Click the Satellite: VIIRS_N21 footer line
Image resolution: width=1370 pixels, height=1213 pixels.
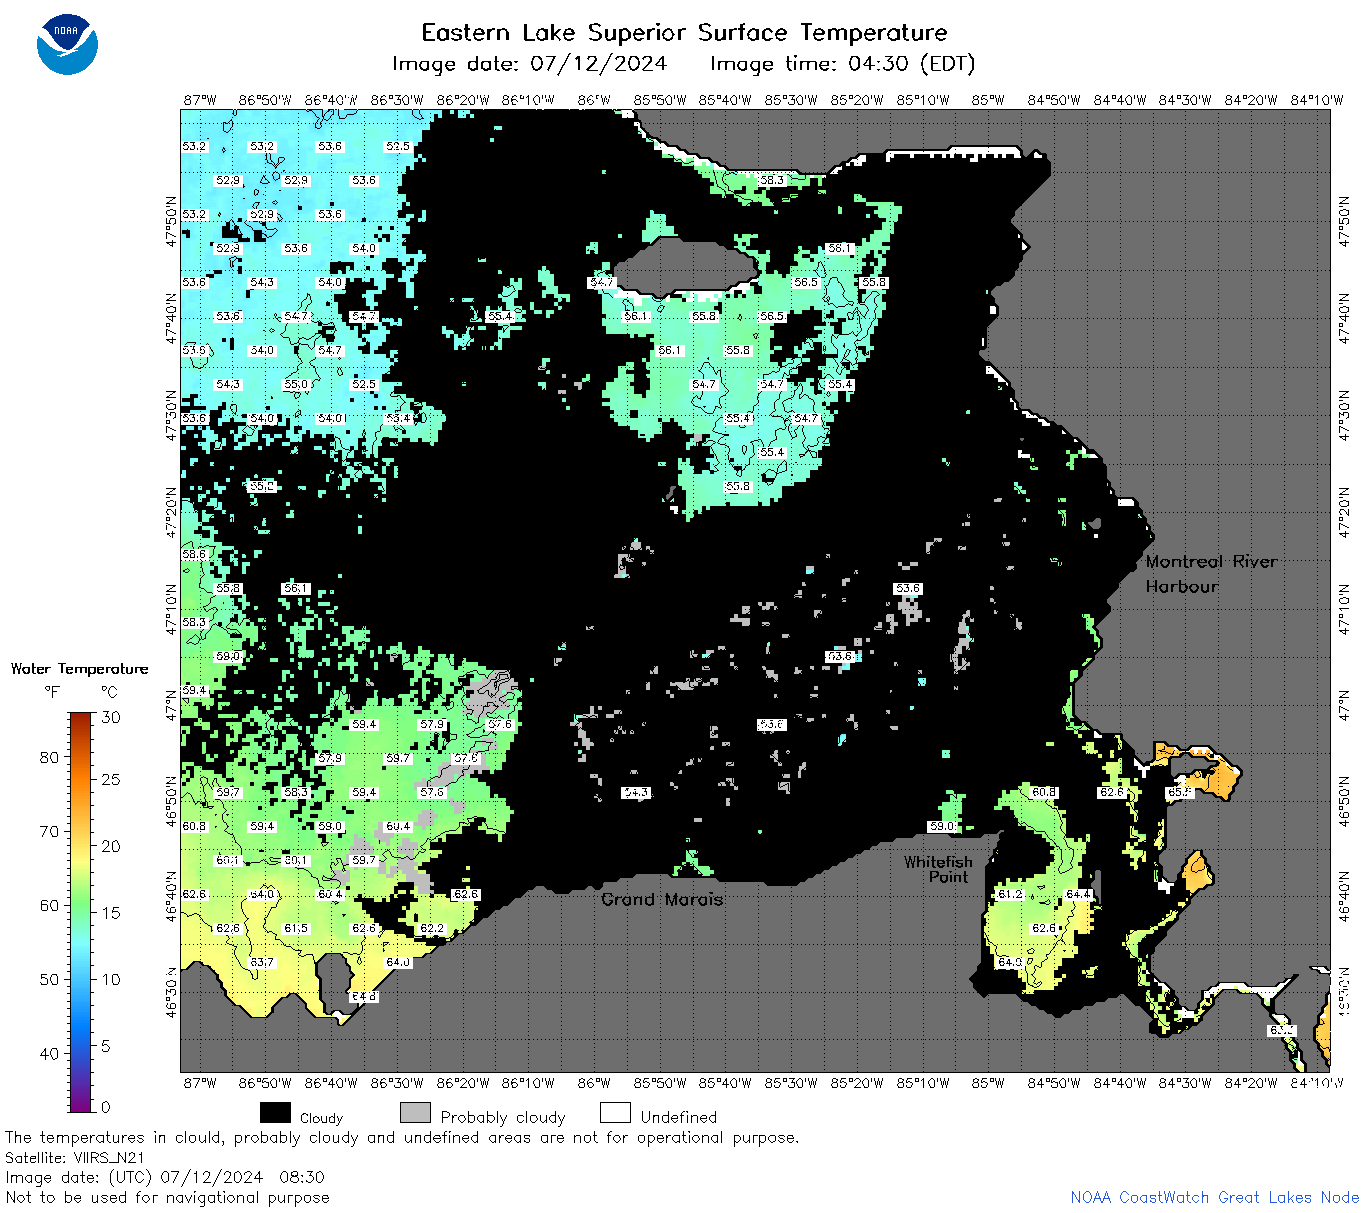tap(75, 1157)
